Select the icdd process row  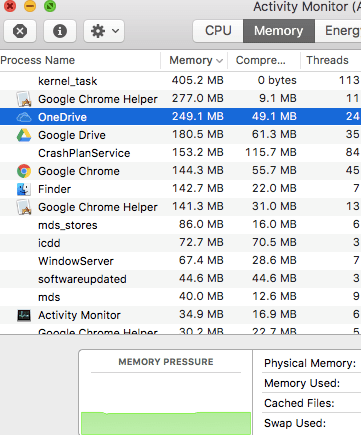pos(180,243)
